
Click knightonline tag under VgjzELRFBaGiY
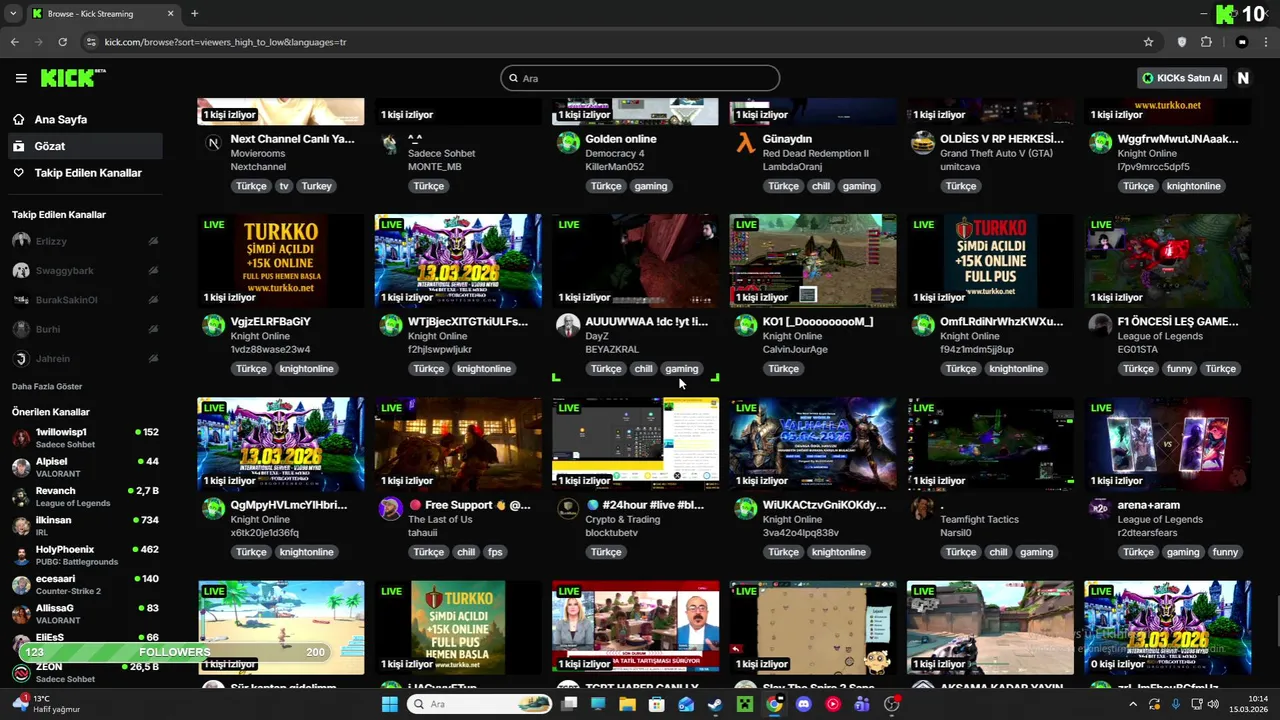306,369
